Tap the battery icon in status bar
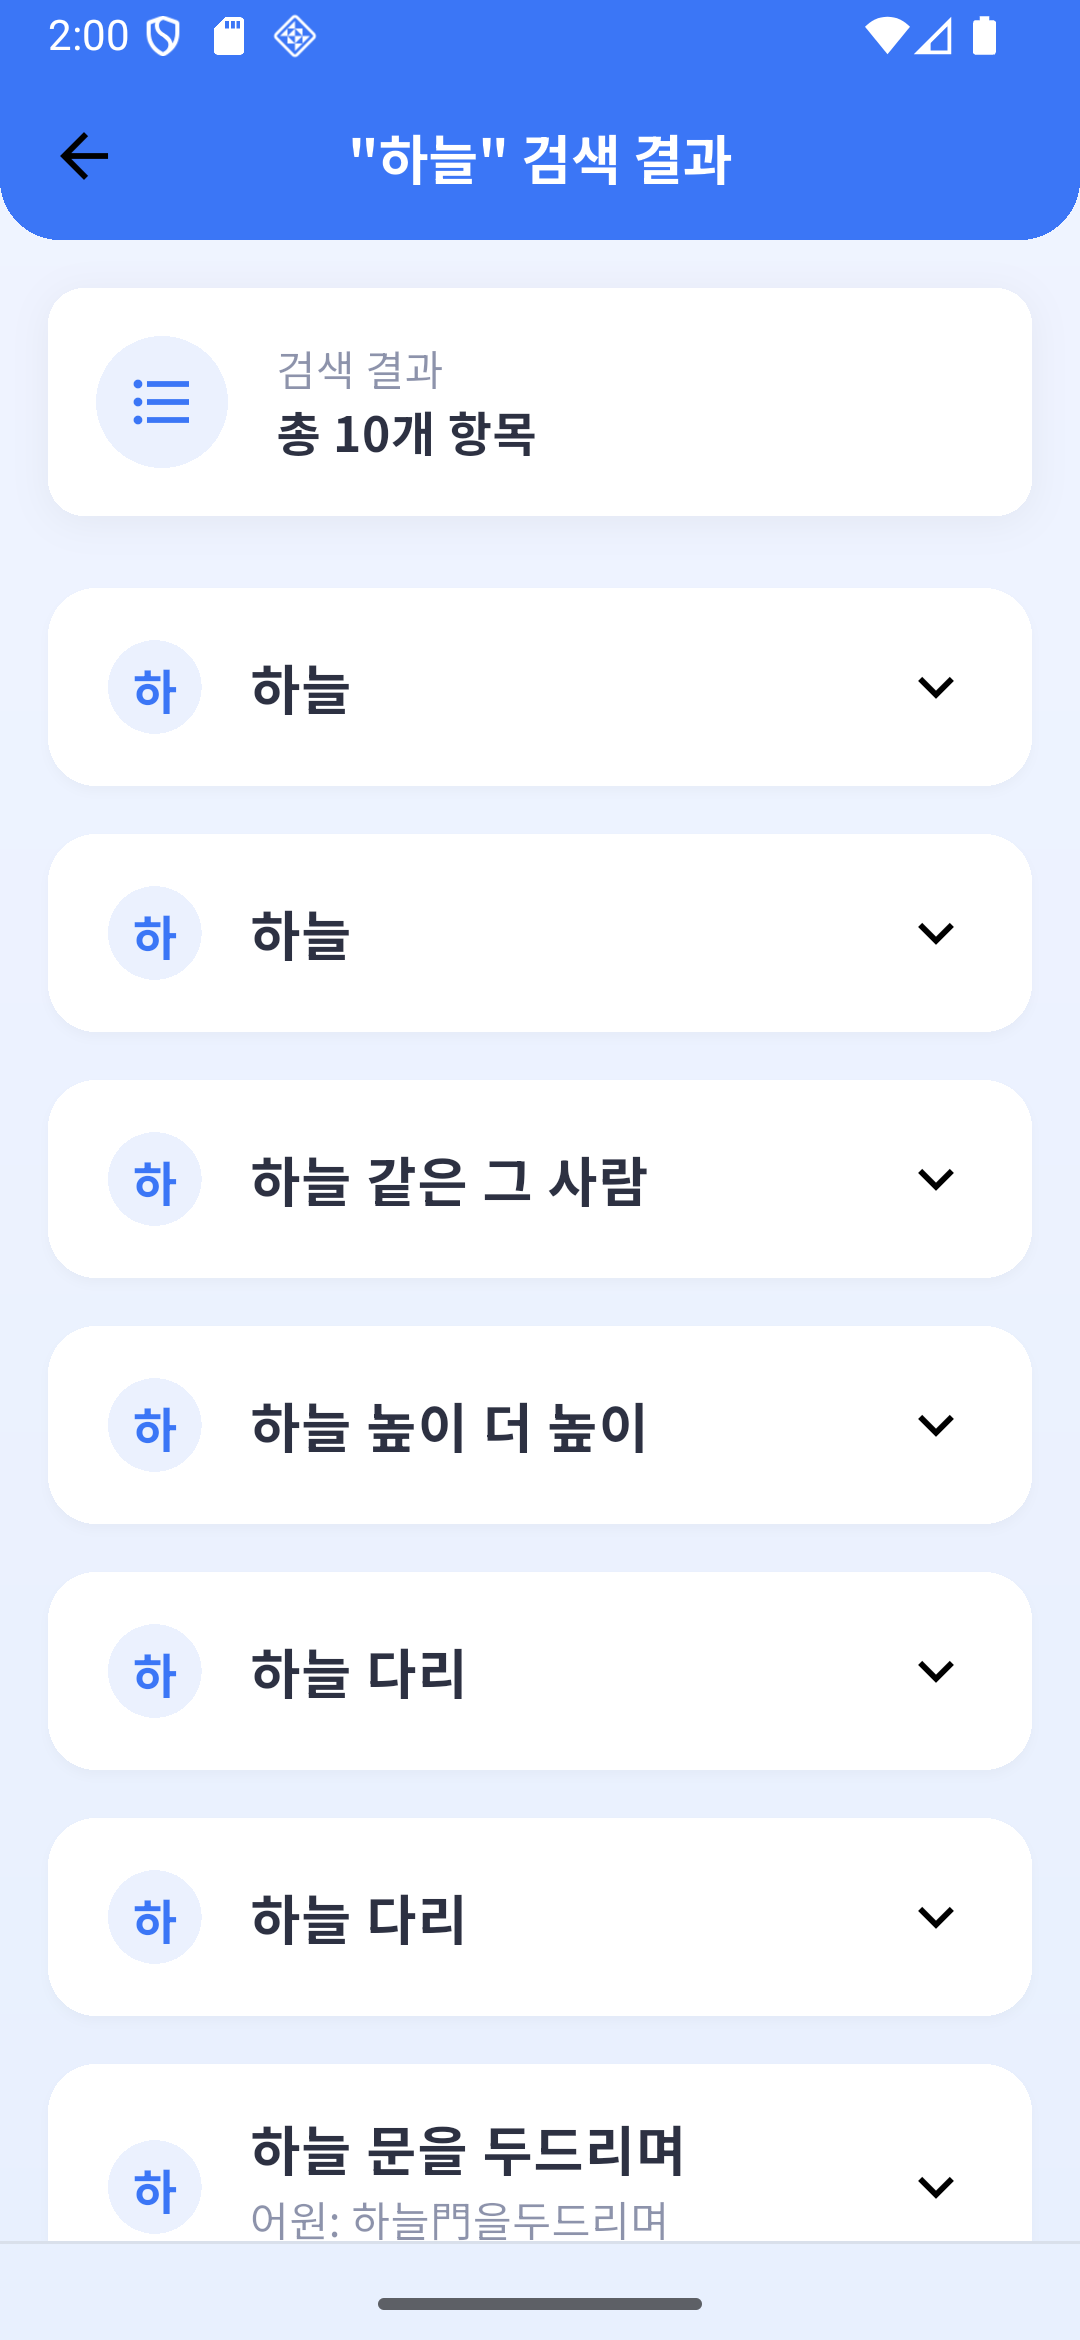 (984, 36)
